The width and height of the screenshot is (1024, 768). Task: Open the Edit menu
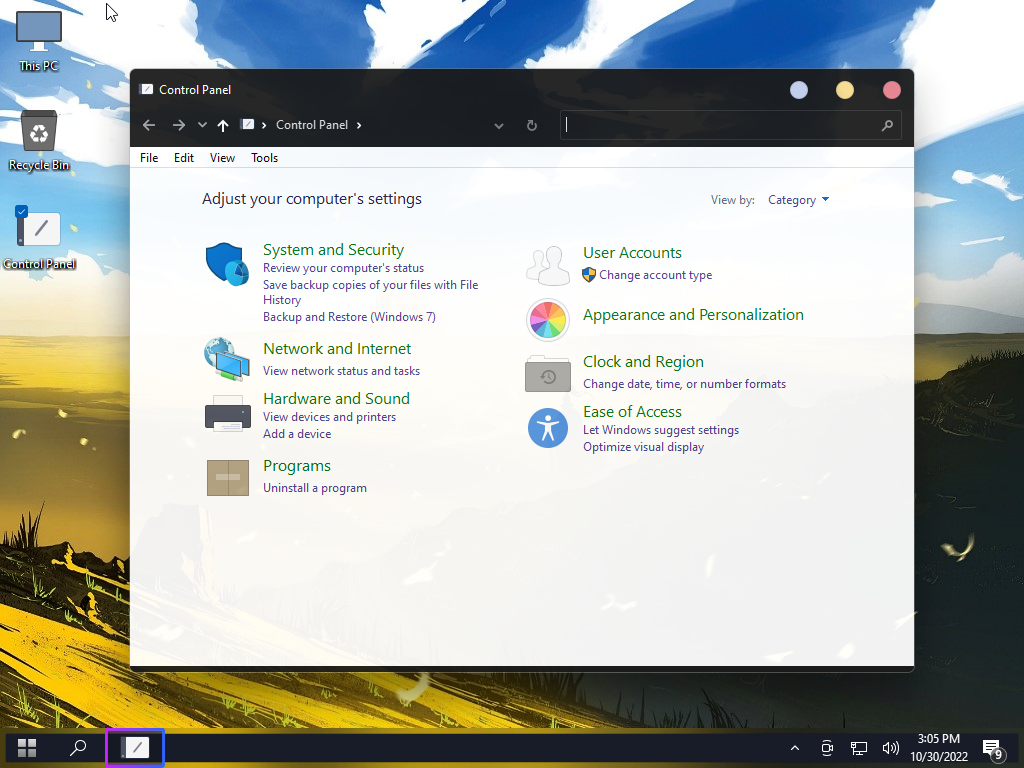point(184,157)
